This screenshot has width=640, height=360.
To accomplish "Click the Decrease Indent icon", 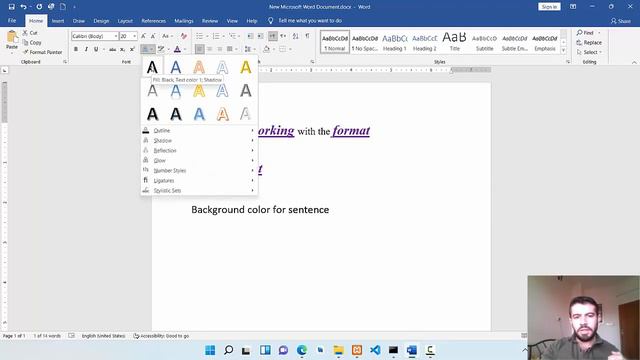I will tap(251, 36).
